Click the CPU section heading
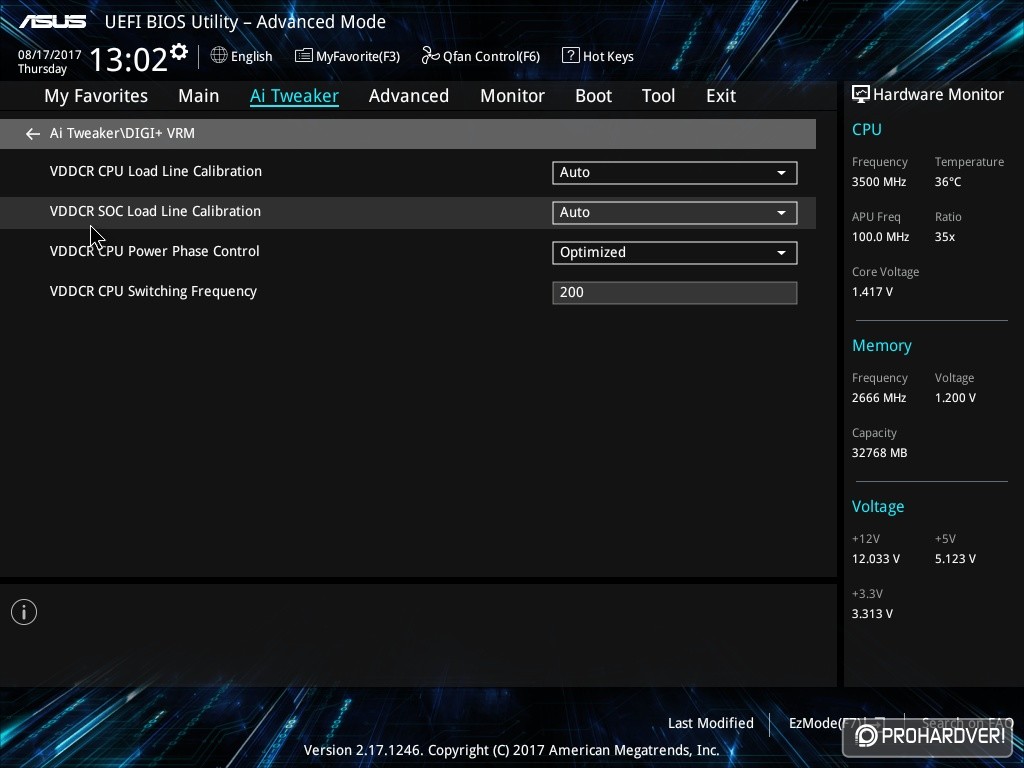The height and width of the screenshot is (768, 1024). point(867,129)
